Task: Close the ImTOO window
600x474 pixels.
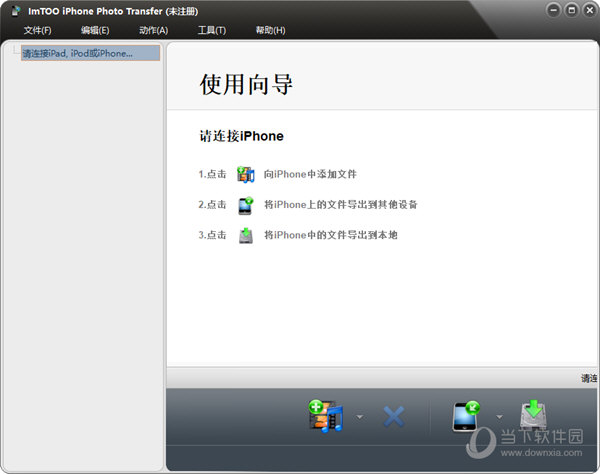Action: pos(590,10)
